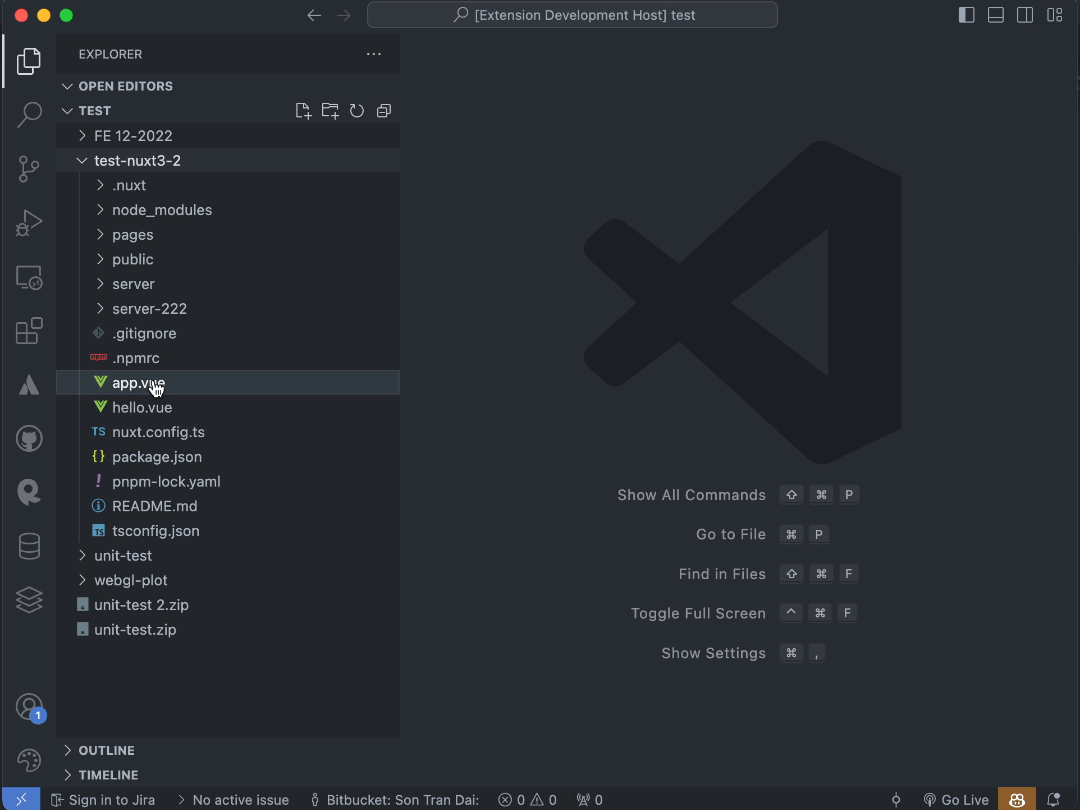Select unit-test 2.zip file

(x=228, y=605)
